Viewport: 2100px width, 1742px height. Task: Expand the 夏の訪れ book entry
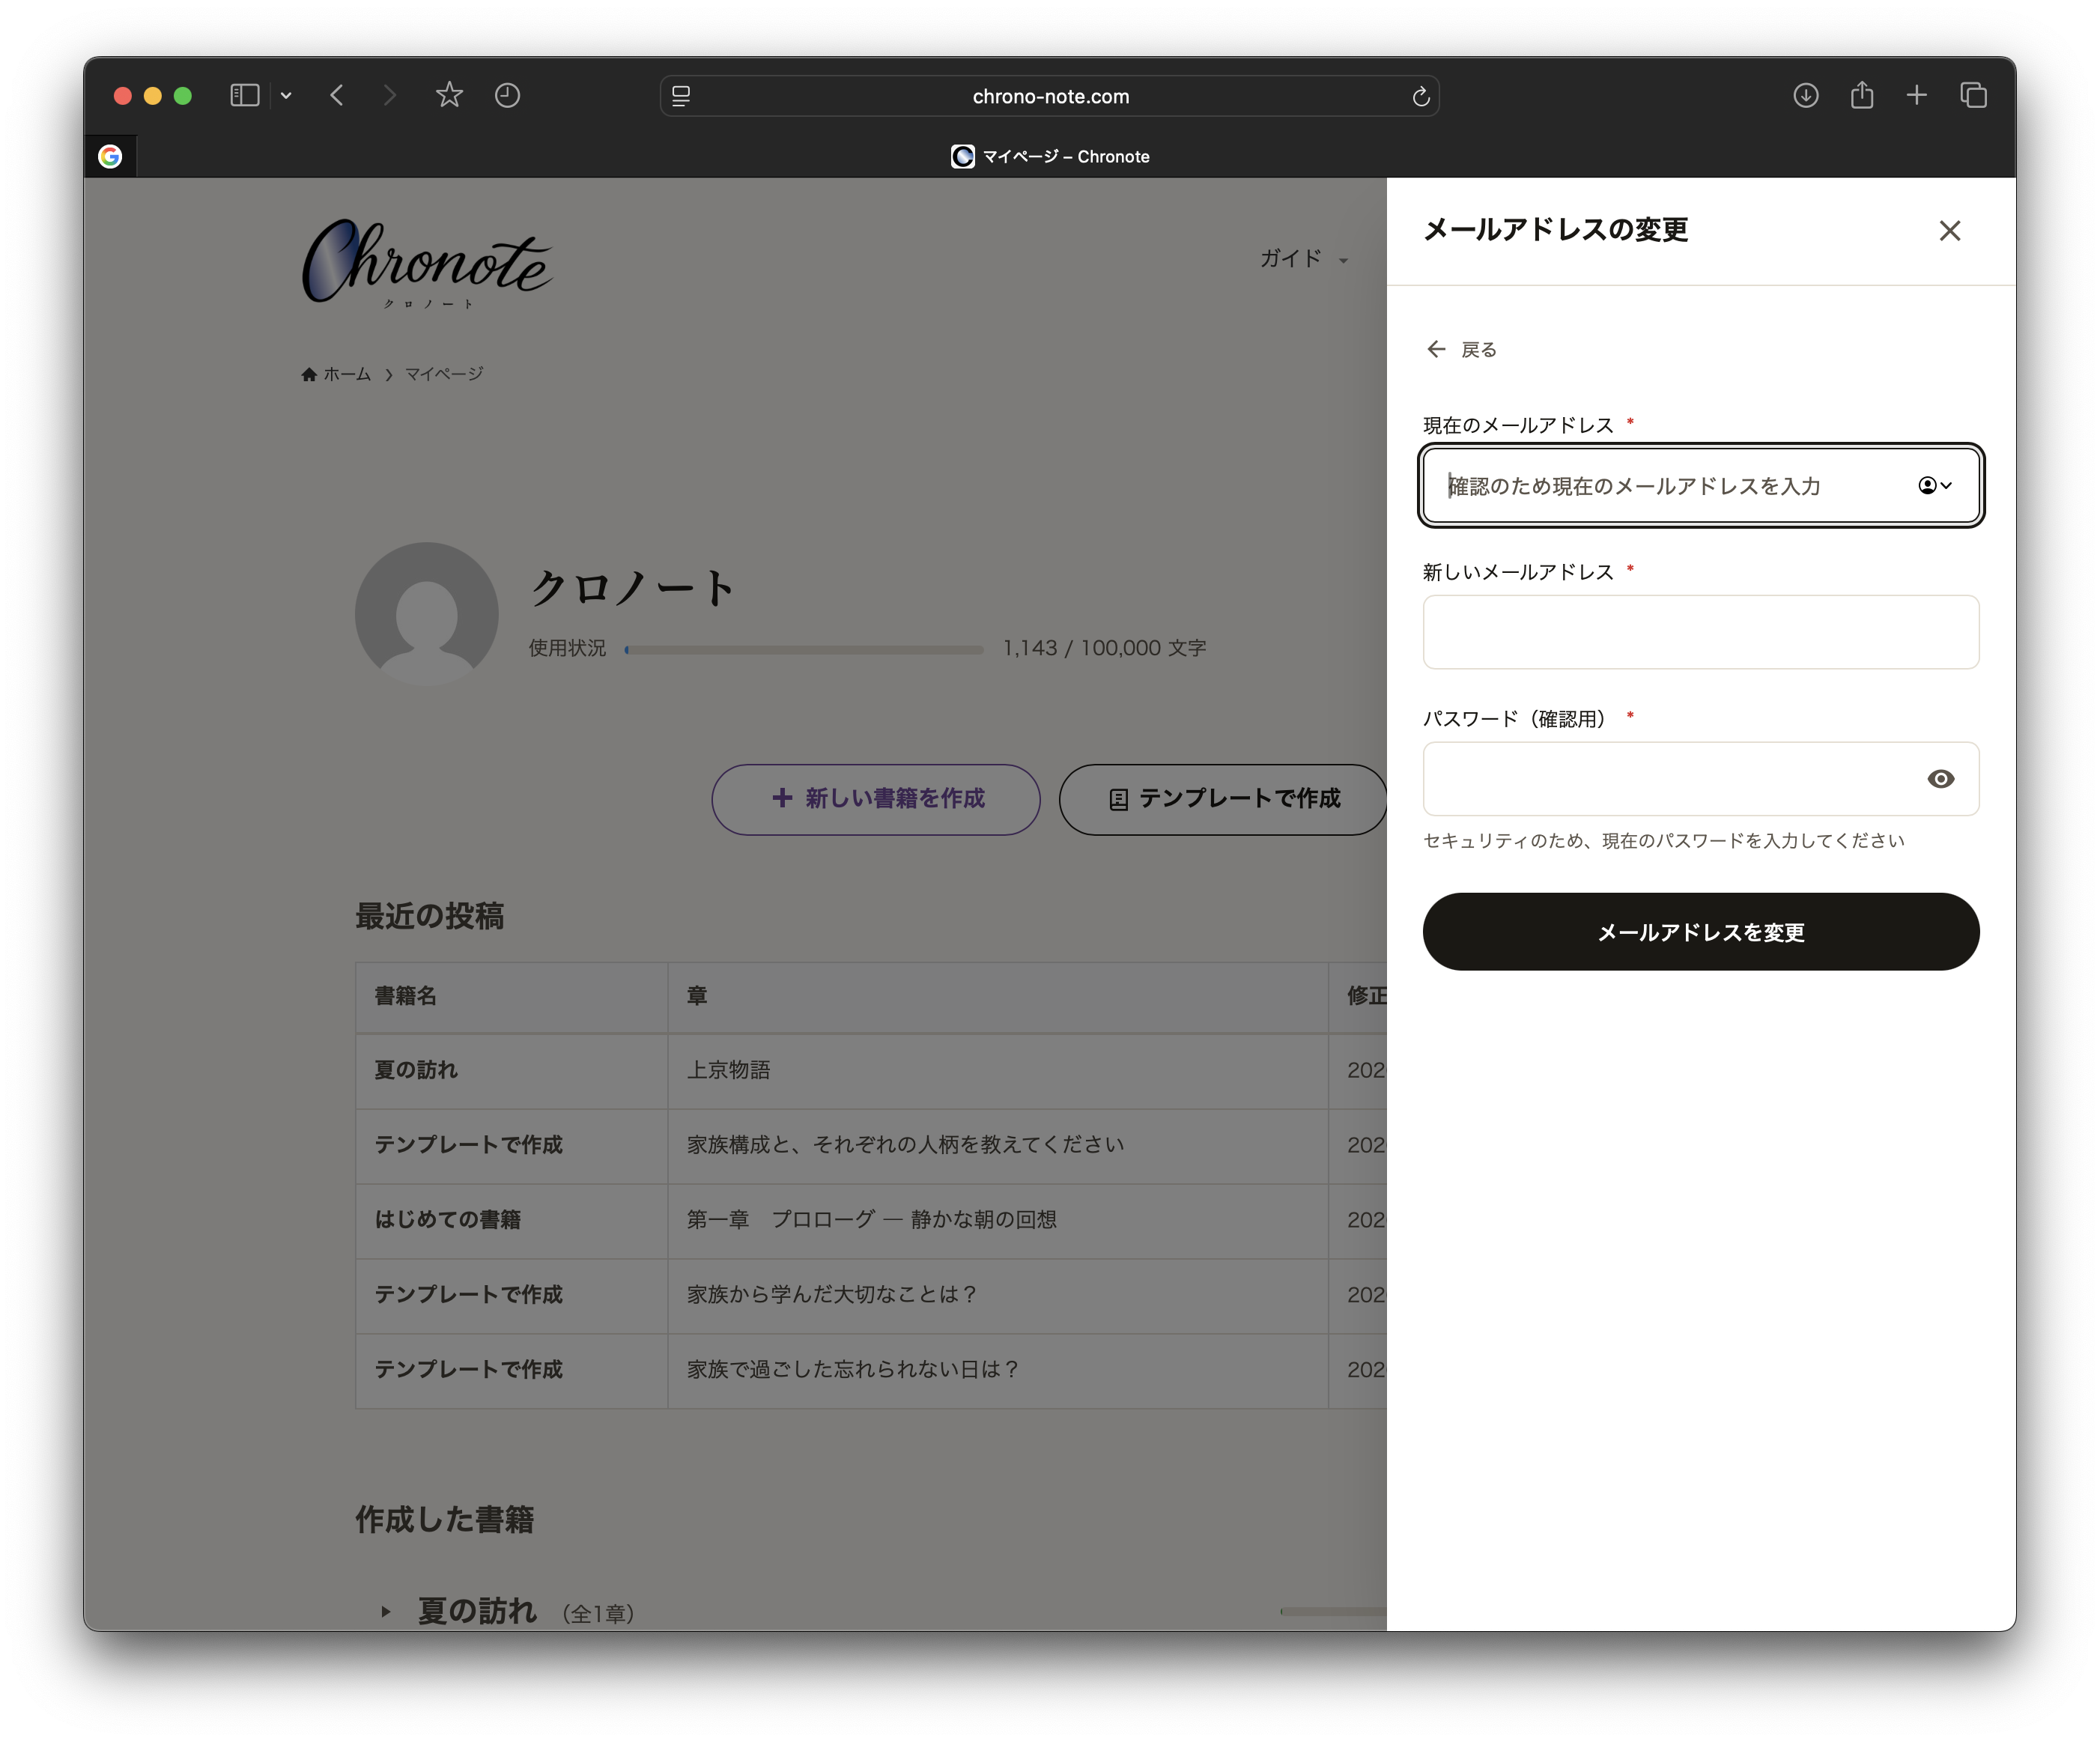(385, 1611)
